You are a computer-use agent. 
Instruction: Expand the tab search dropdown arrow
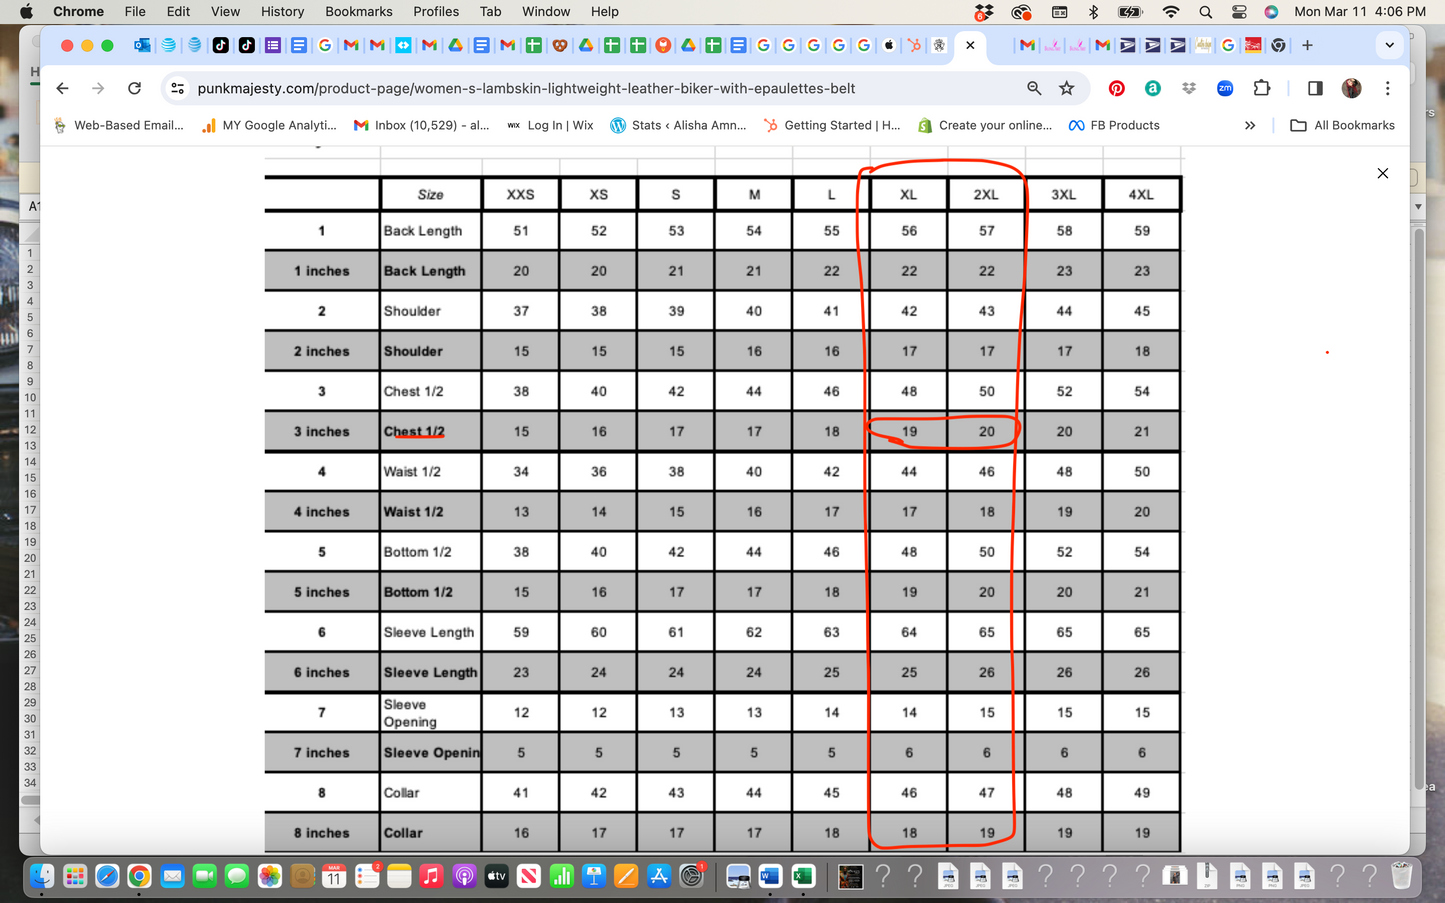(x=1389, y=45)
